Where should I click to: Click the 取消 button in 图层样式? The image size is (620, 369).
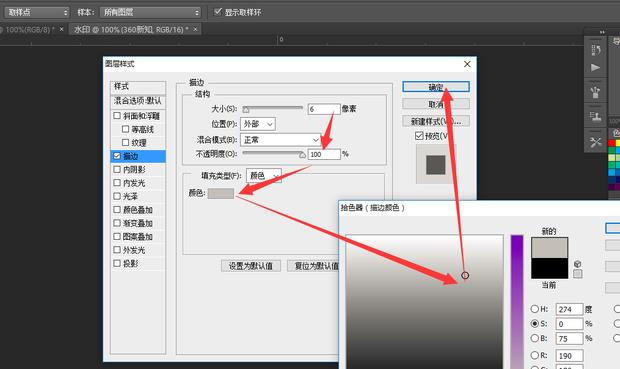436,104
